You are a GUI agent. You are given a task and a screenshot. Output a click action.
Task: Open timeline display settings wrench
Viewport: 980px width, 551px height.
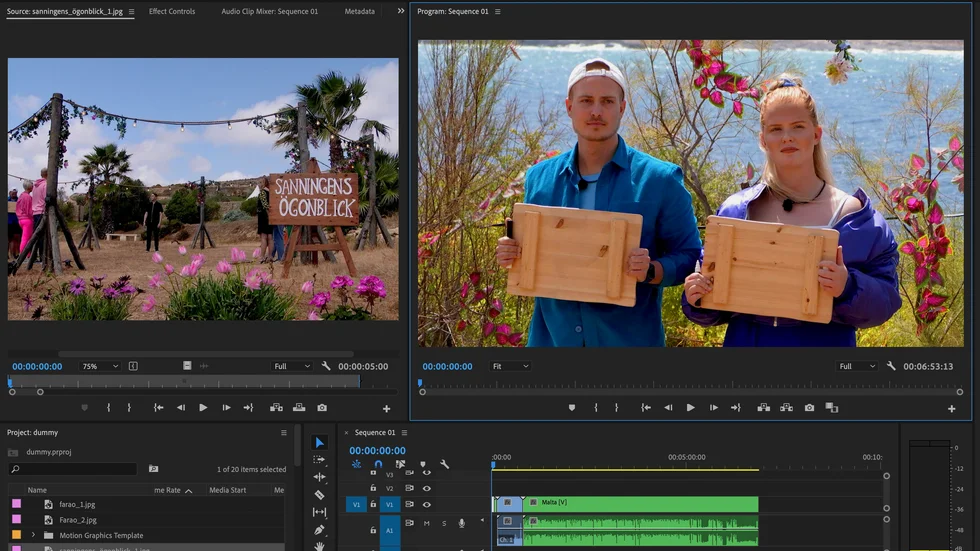[444, 464]
